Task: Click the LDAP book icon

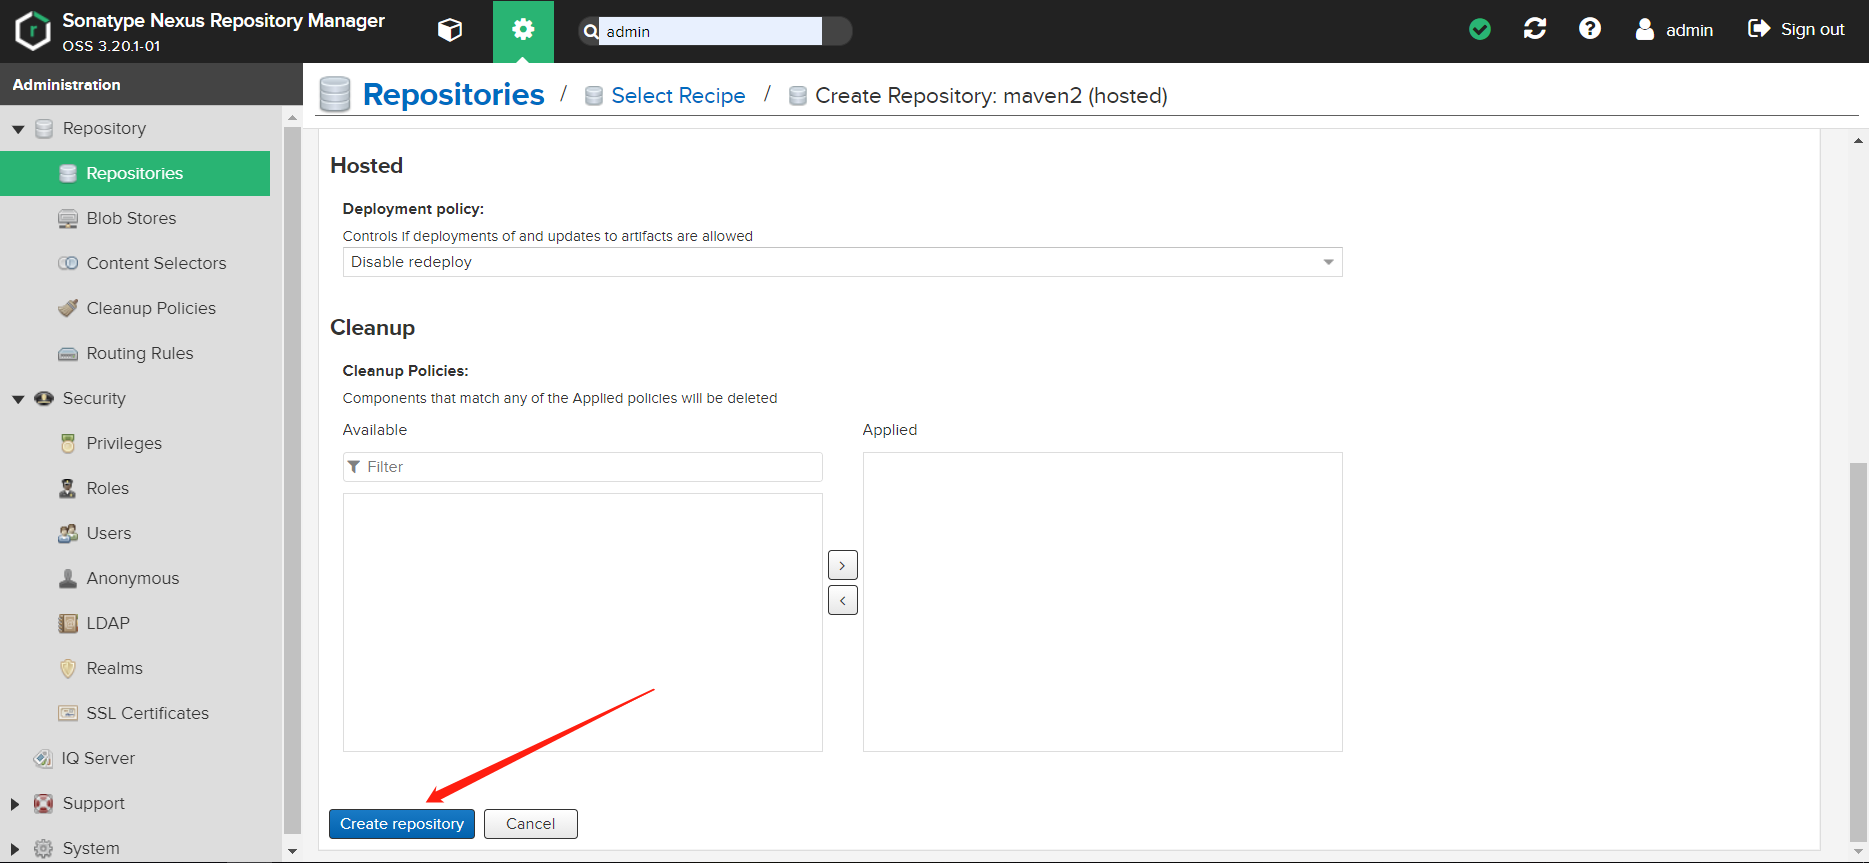Action: tap(68, 623)
